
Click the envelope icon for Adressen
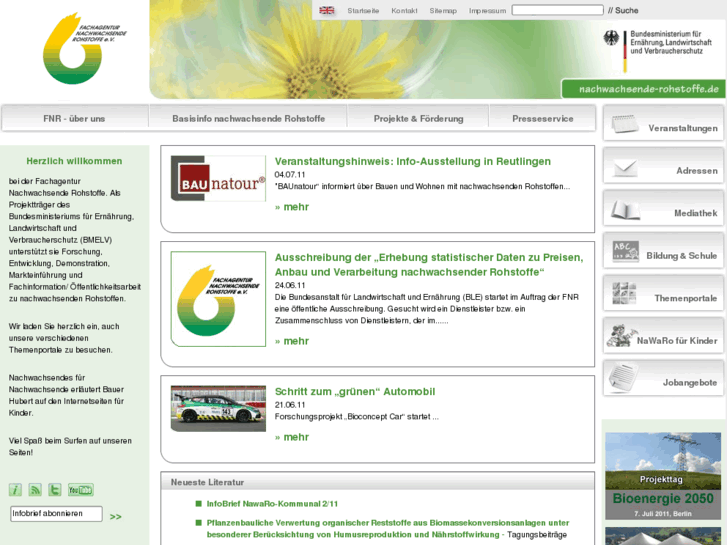(x=625, y=167)
